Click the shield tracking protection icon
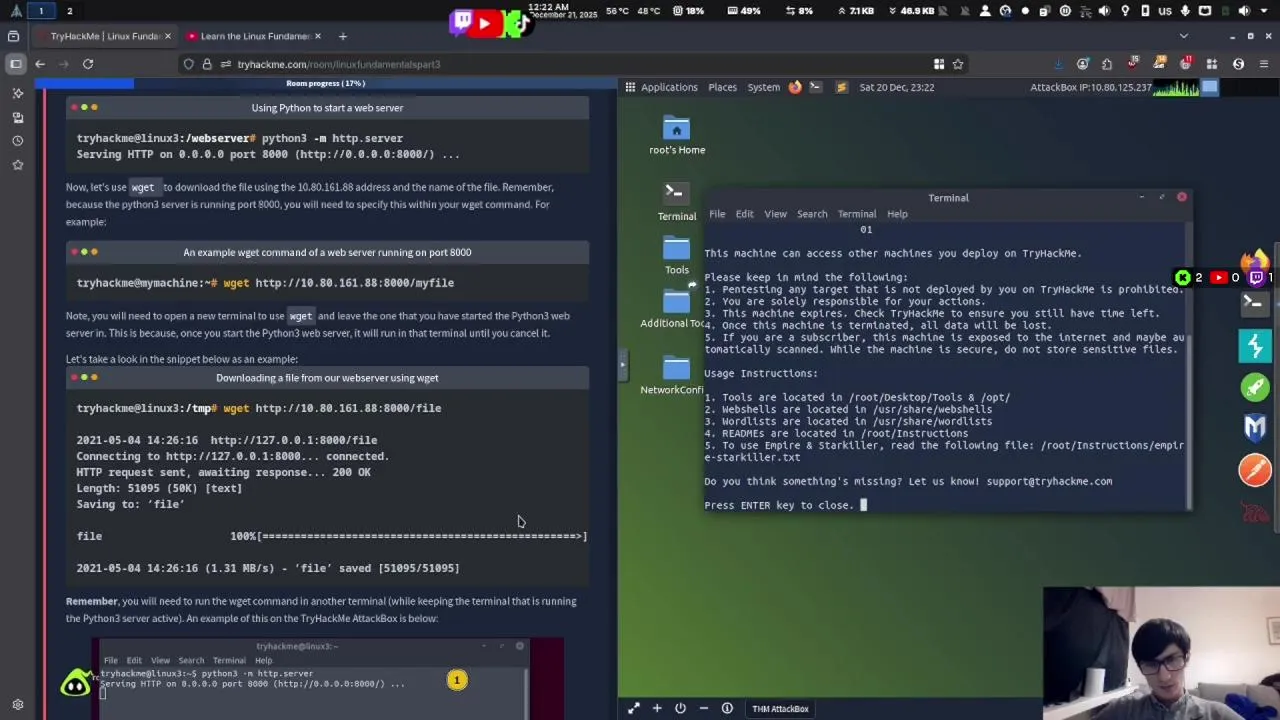Image resolution: width=1280 pixels, height=720 pixels. pyautogui.click(x=188, y=64)
